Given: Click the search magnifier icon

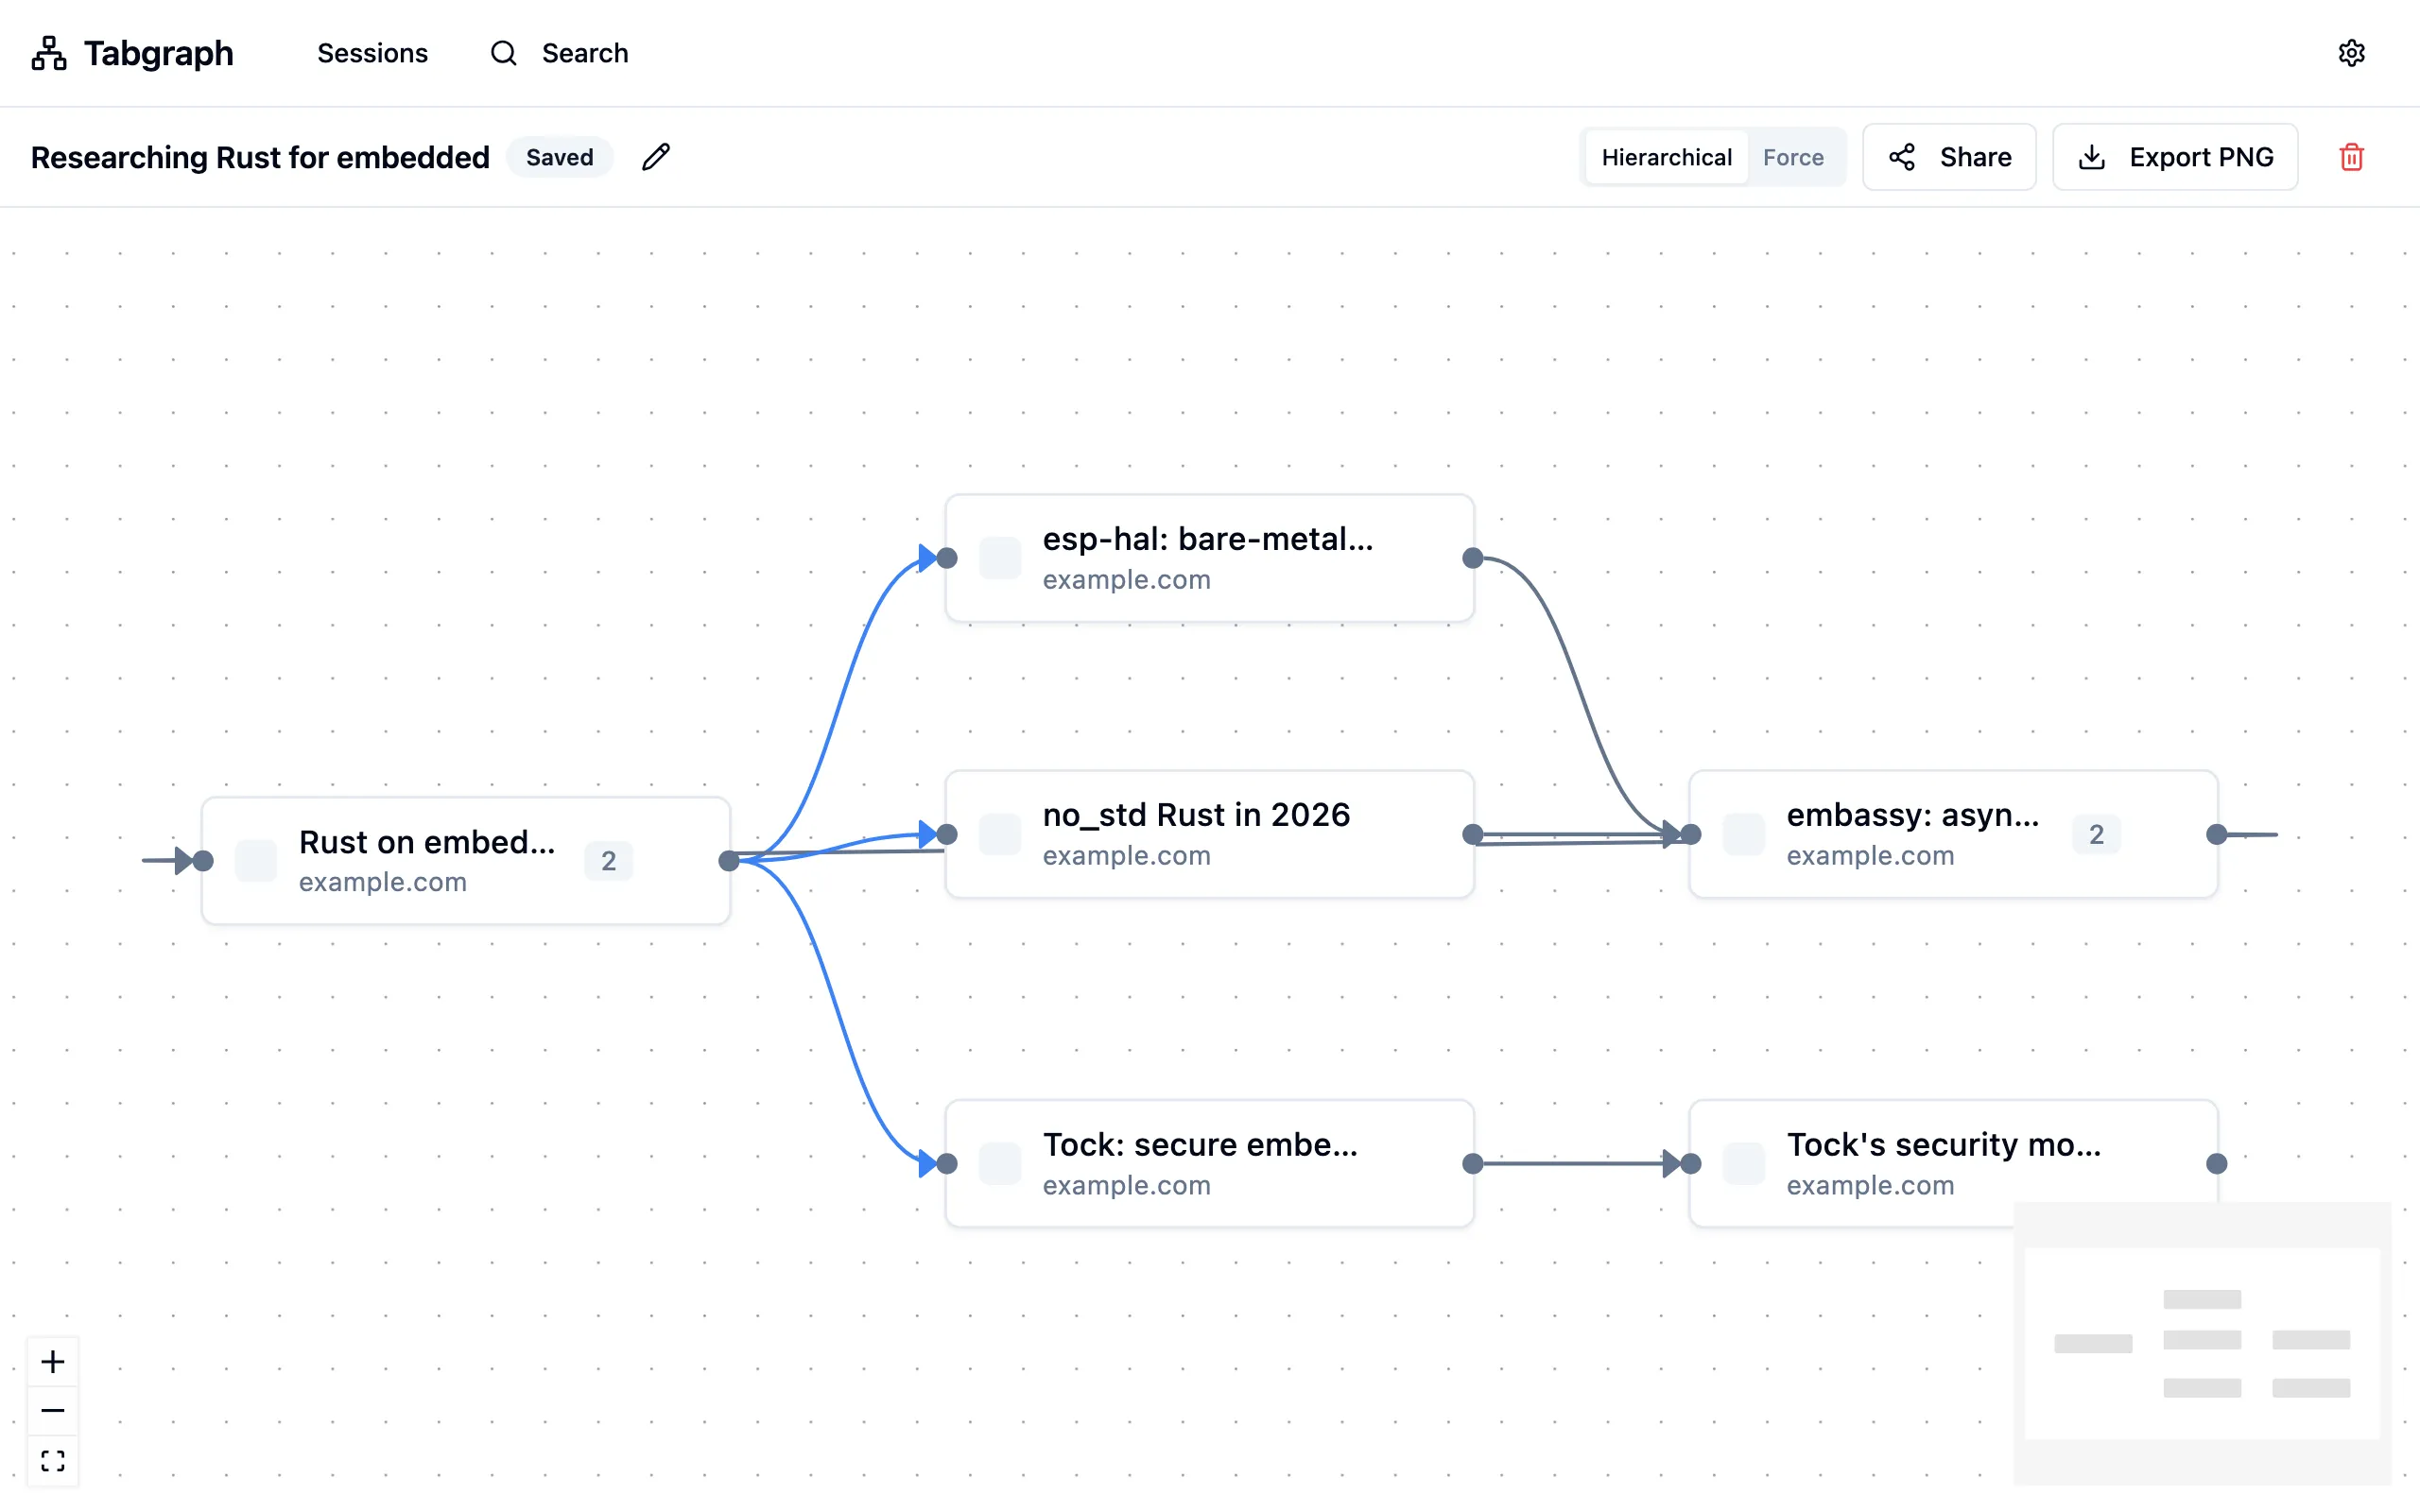Looking at the screenshot, I should [x=504, y=53].
